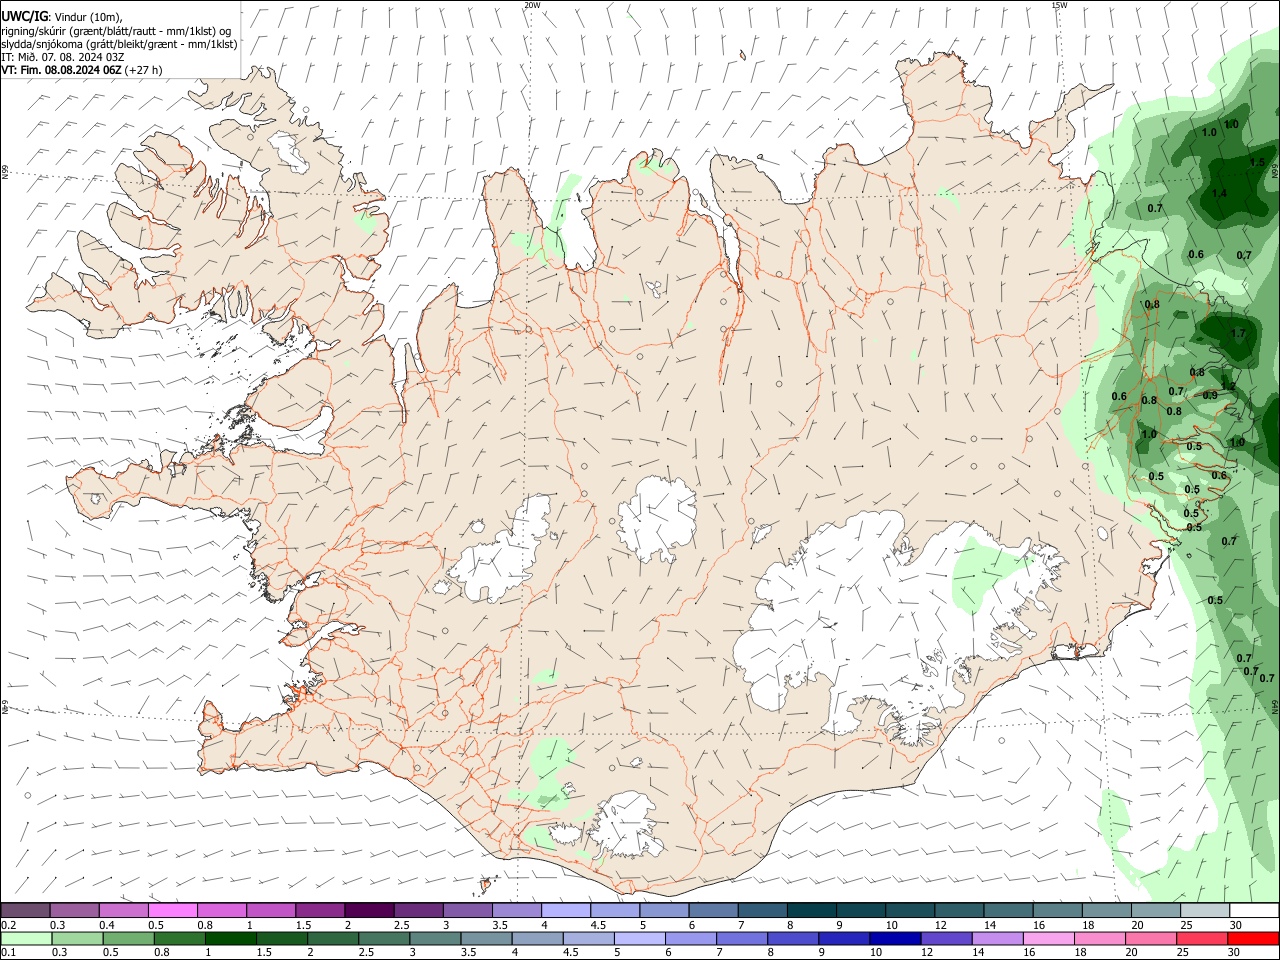Screen dimensions: 1280x960
Task: Select upper legend swatch between 0.2 and 0.3
Action: click(x=26, y=910)
